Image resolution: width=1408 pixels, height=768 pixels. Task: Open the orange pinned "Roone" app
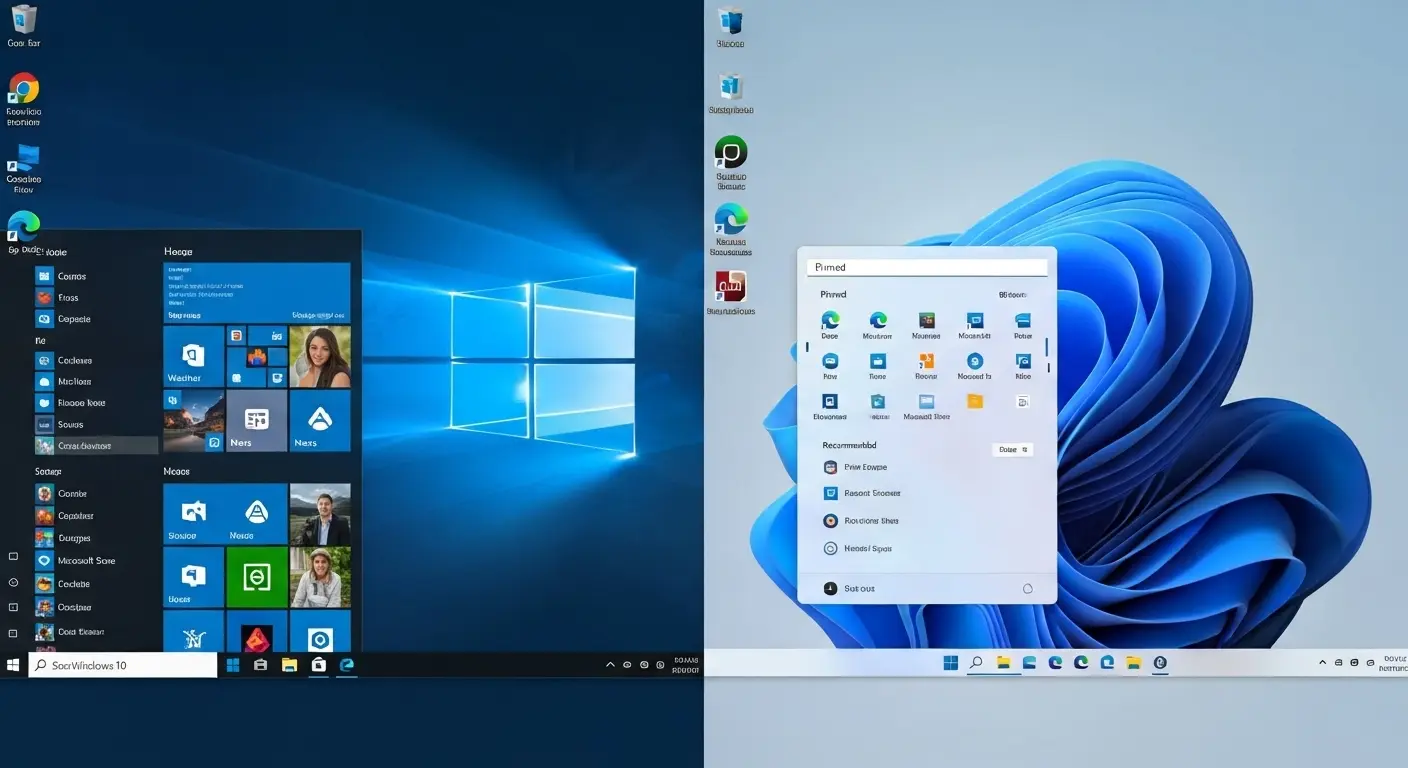click(926, 366)
